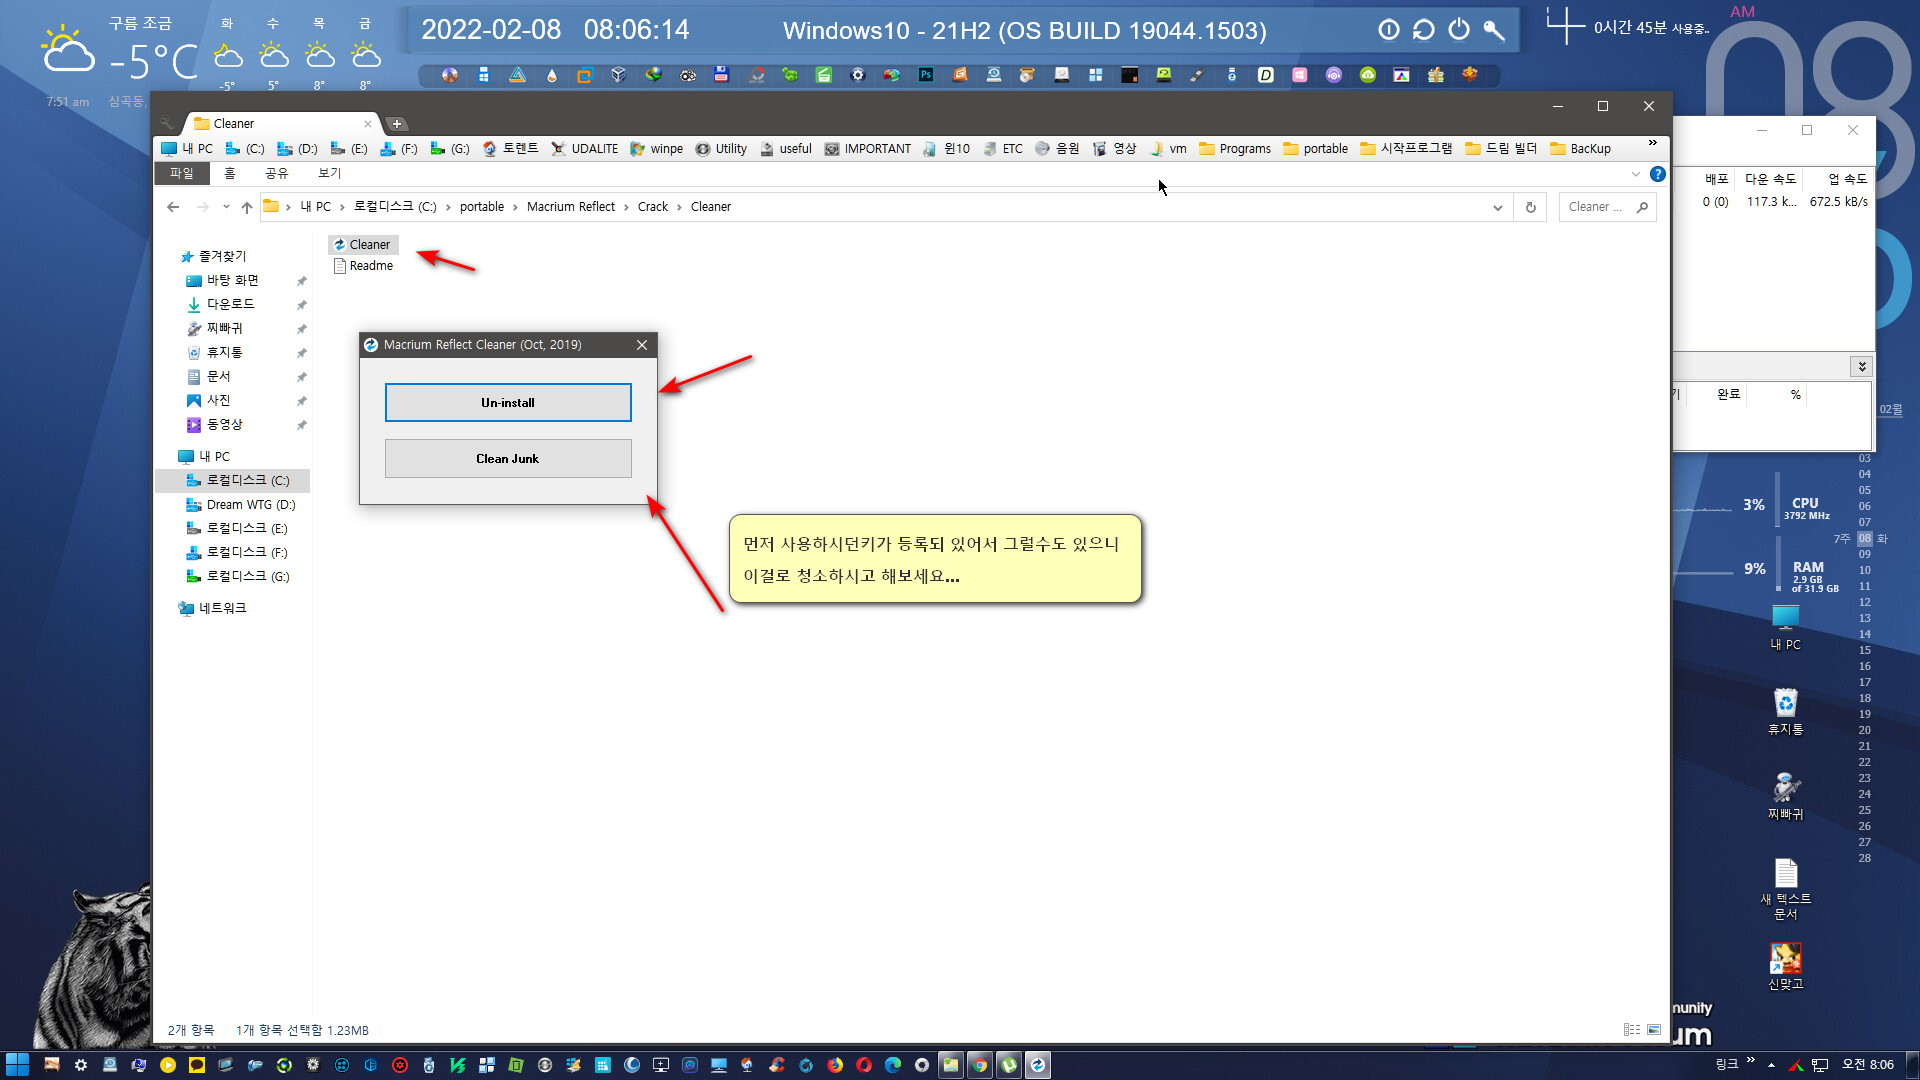Expand the panel chevron in background window
Image resolution: width=1920 pixels, height=1080 pixels.
coord(1862,367)
